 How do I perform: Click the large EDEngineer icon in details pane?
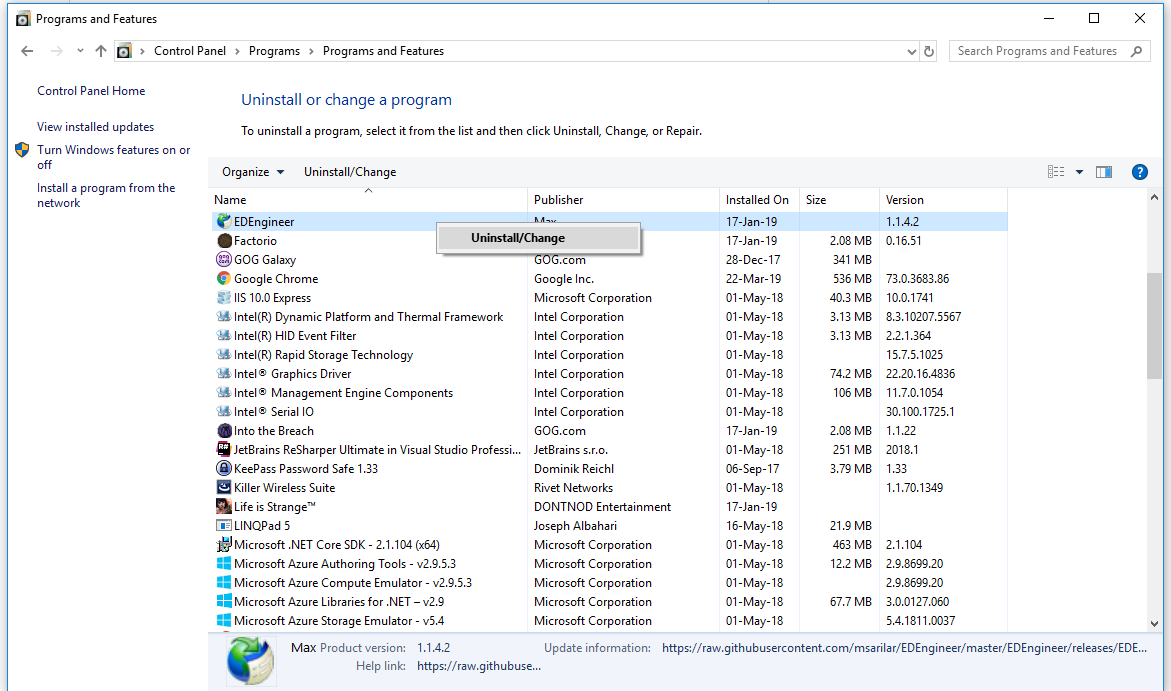250,660
